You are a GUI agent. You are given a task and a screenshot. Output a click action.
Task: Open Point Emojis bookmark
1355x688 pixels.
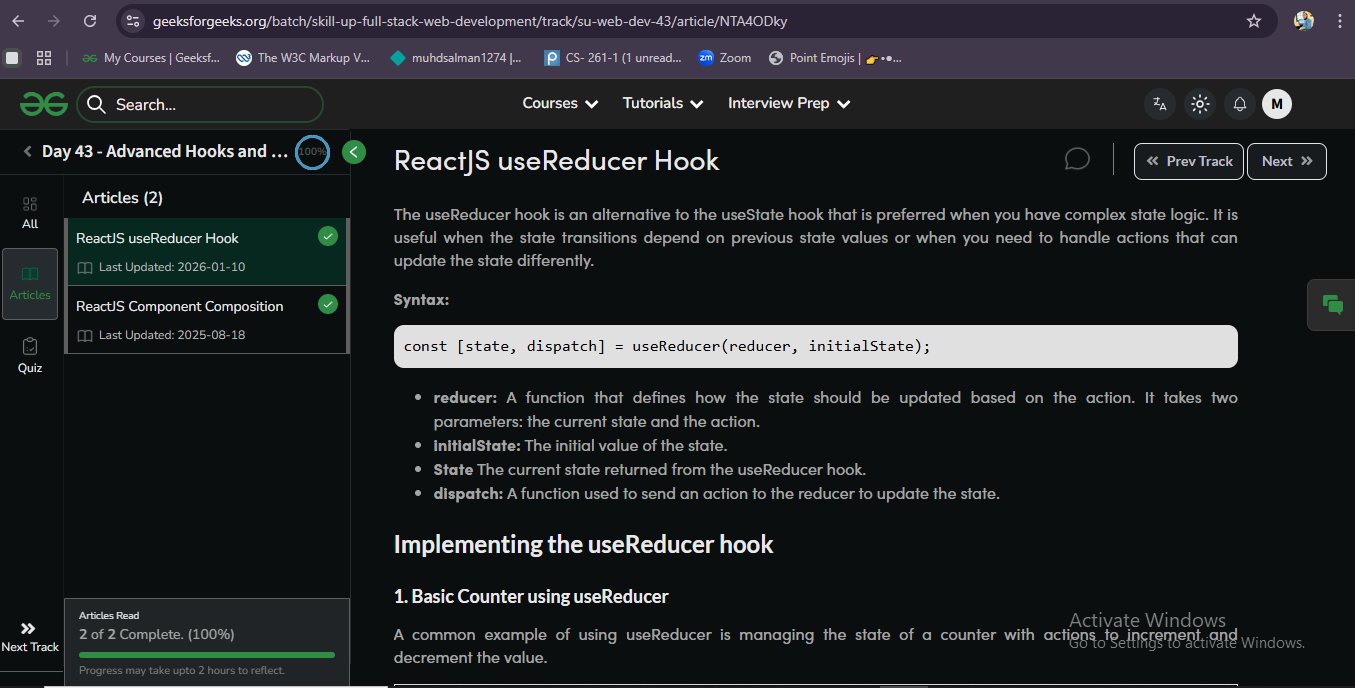point(835,58)
